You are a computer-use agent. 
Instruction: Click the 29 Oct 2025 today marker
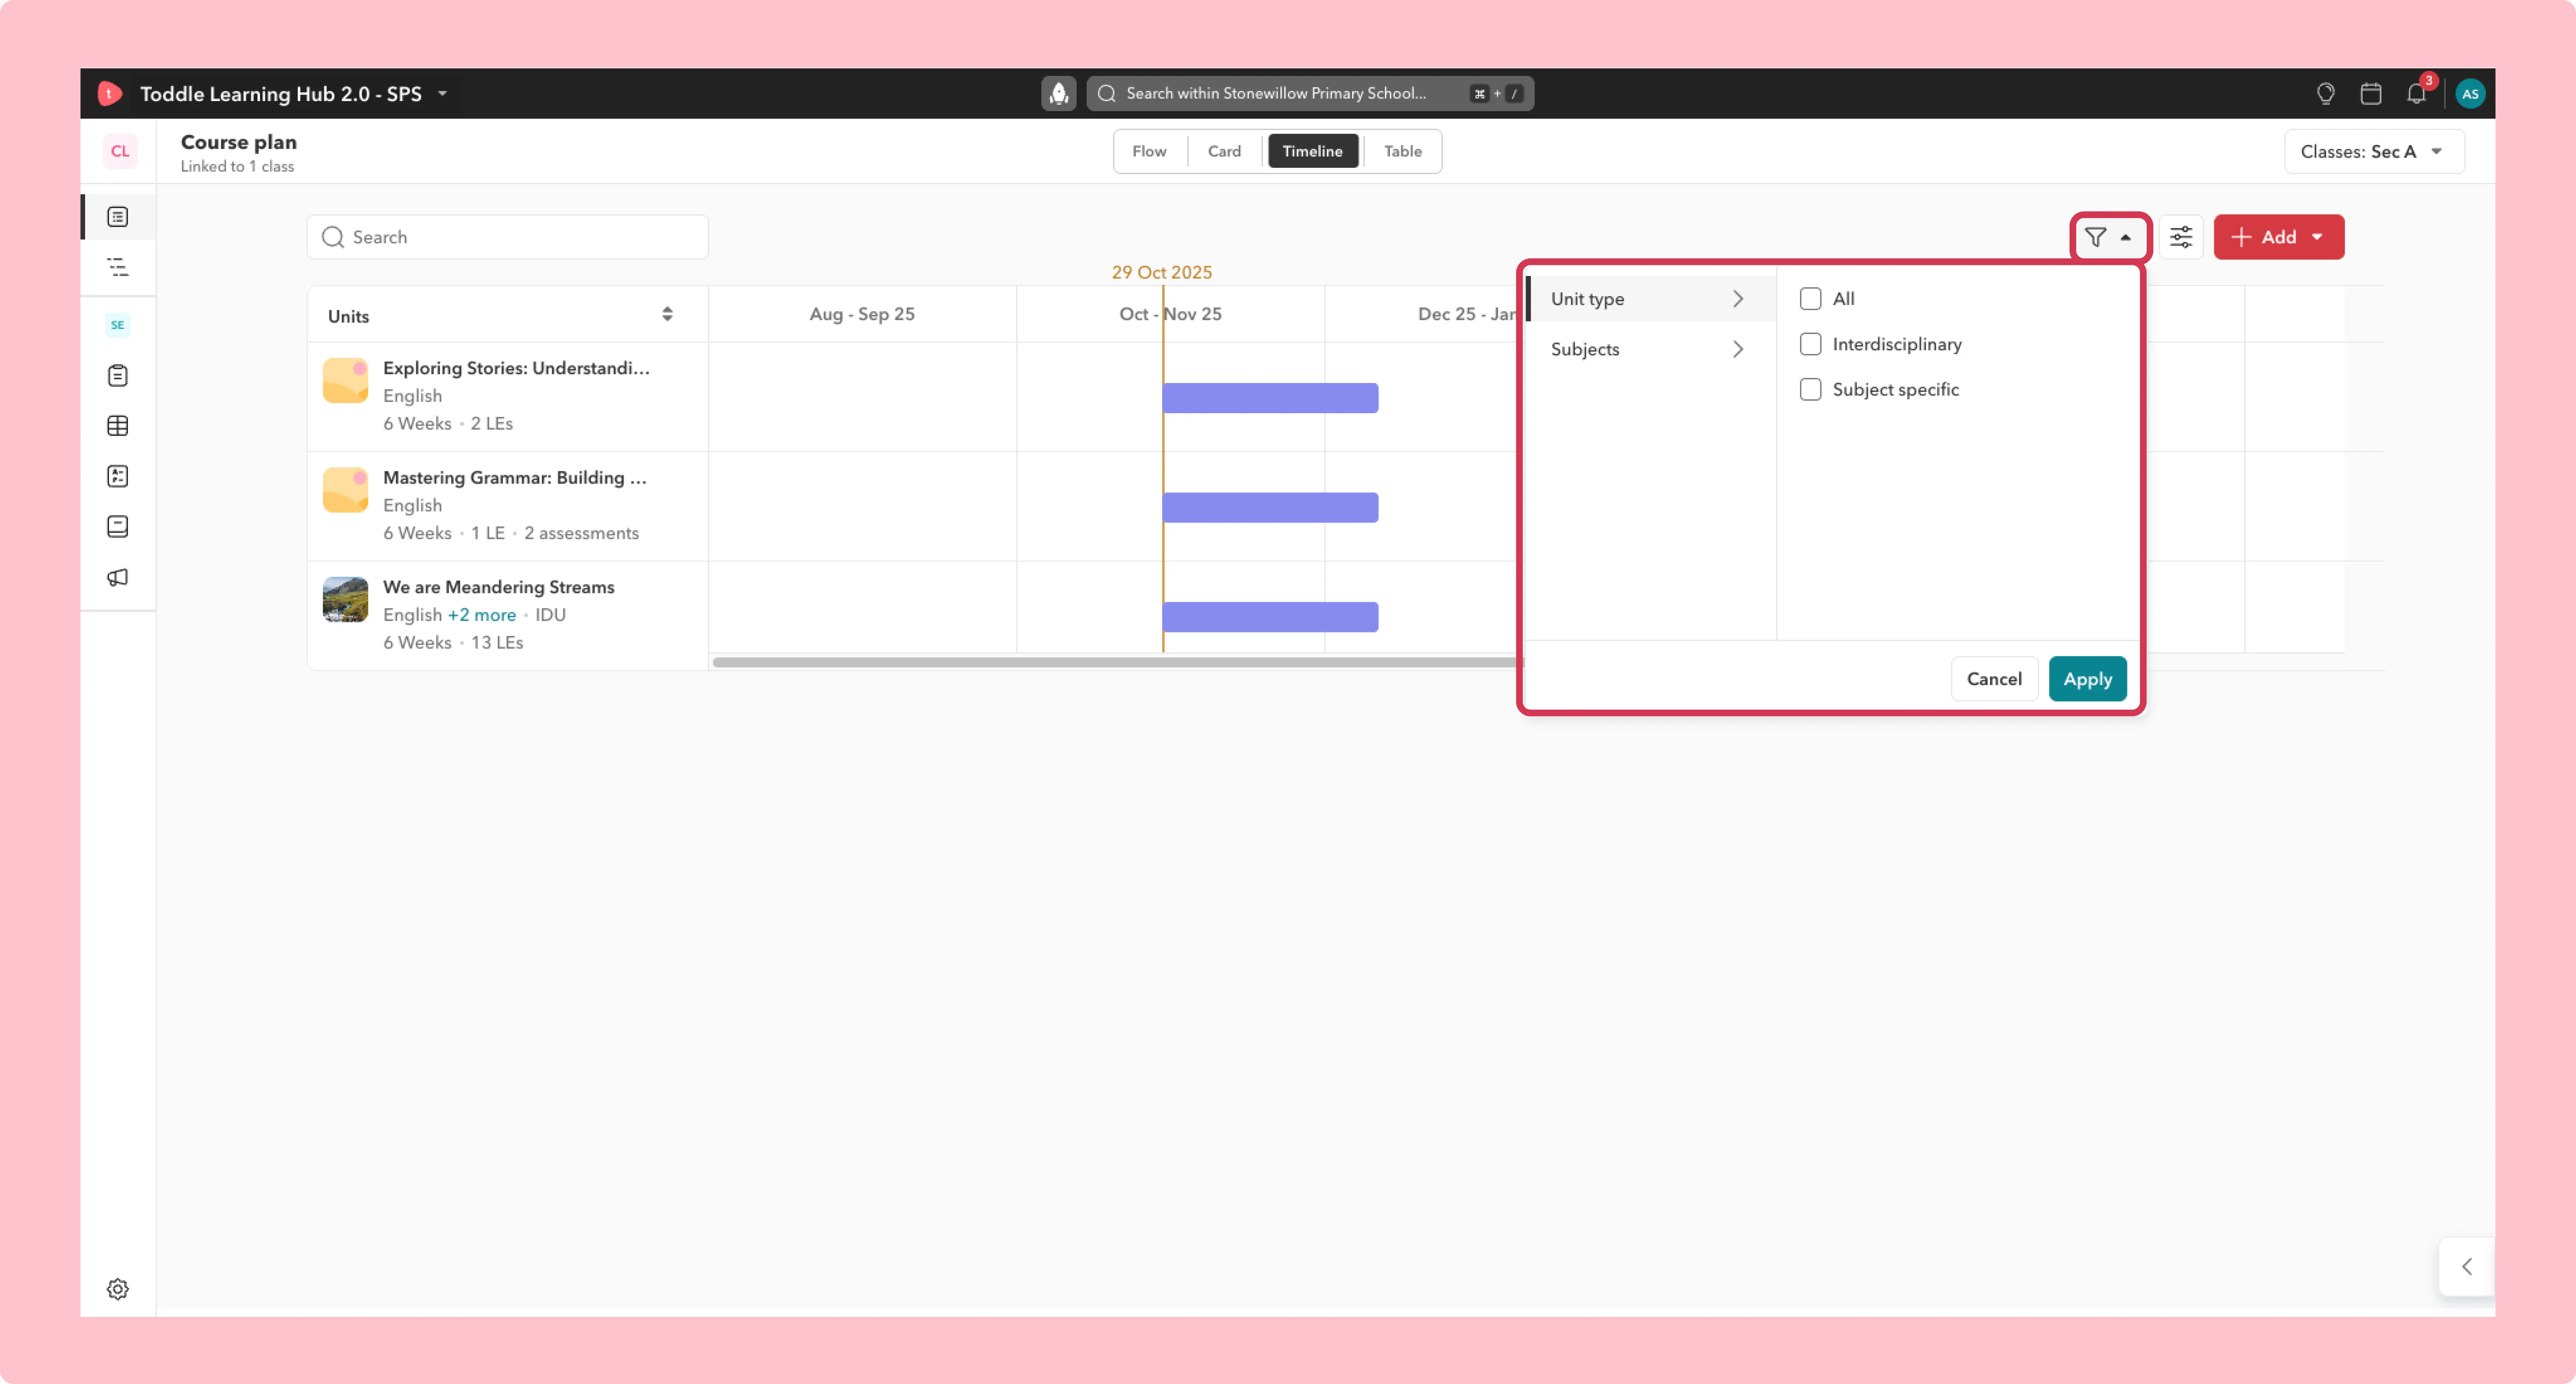[x=1161, y=272]
